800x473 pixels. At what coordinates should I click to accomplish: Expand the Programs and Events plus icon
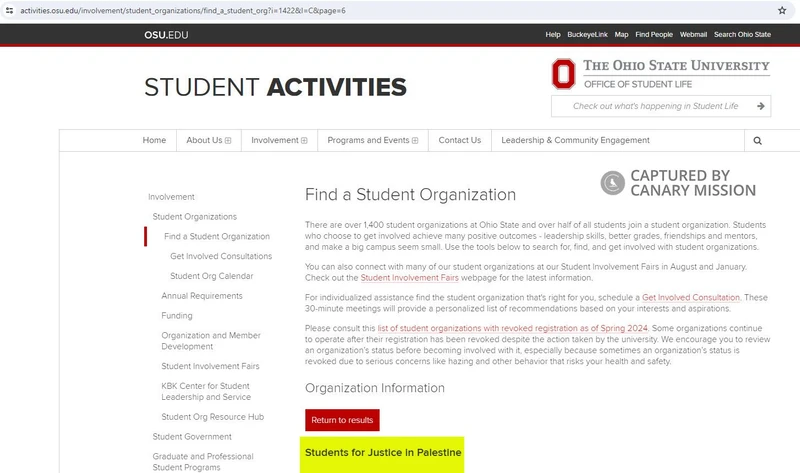pyautogui.click(x=415, y=140)
